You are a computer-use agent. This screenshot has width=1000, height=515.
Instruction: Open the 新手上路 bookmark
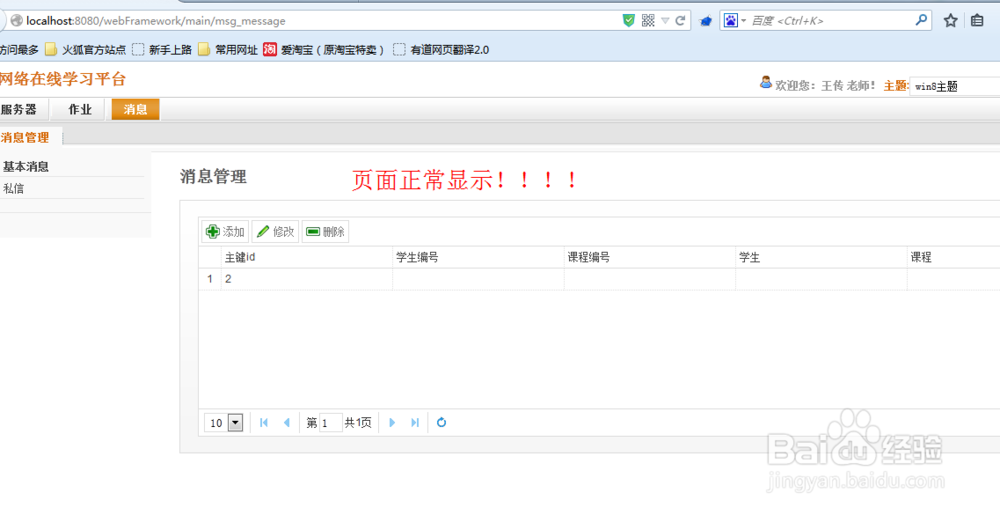(162, 50)
